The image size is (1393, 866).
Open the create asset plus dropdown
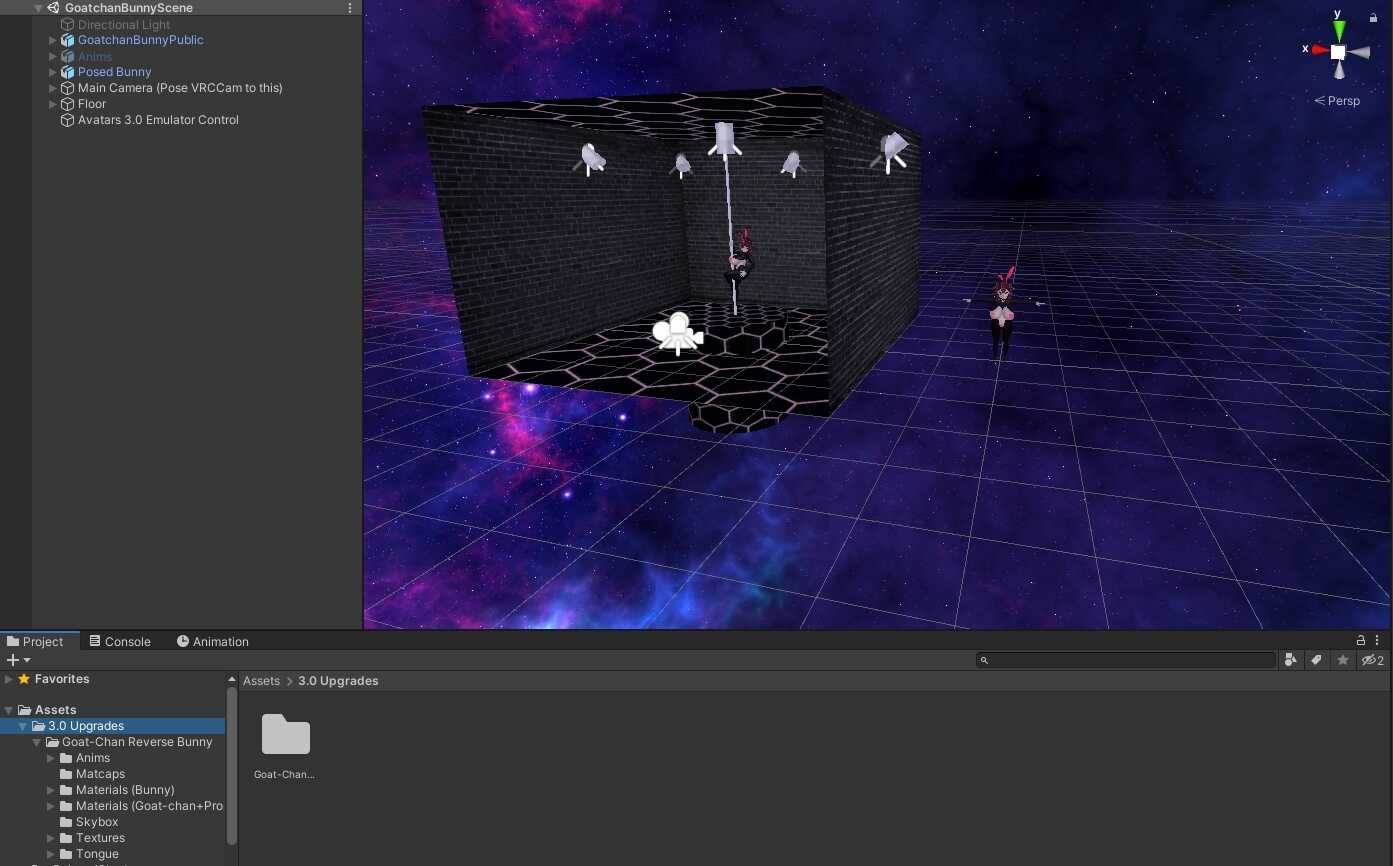tap(18, 660)
